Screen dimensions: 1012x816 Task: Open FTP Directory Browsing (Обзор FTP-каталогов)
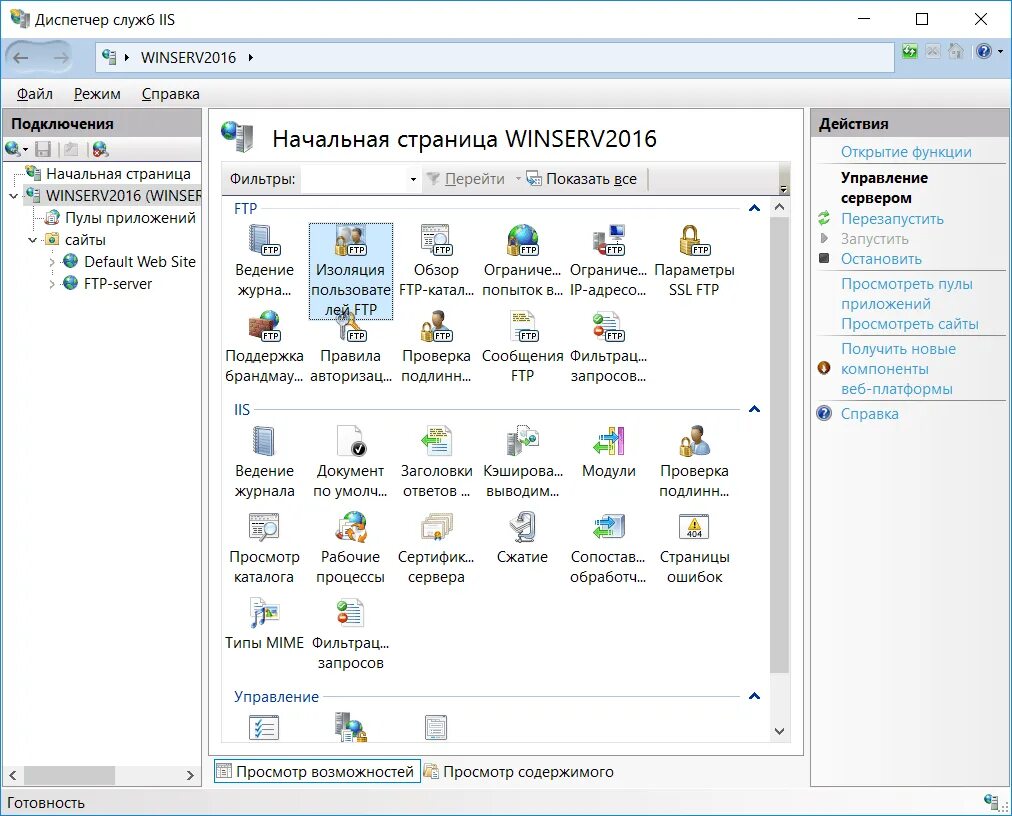click(x=436, y=250)
